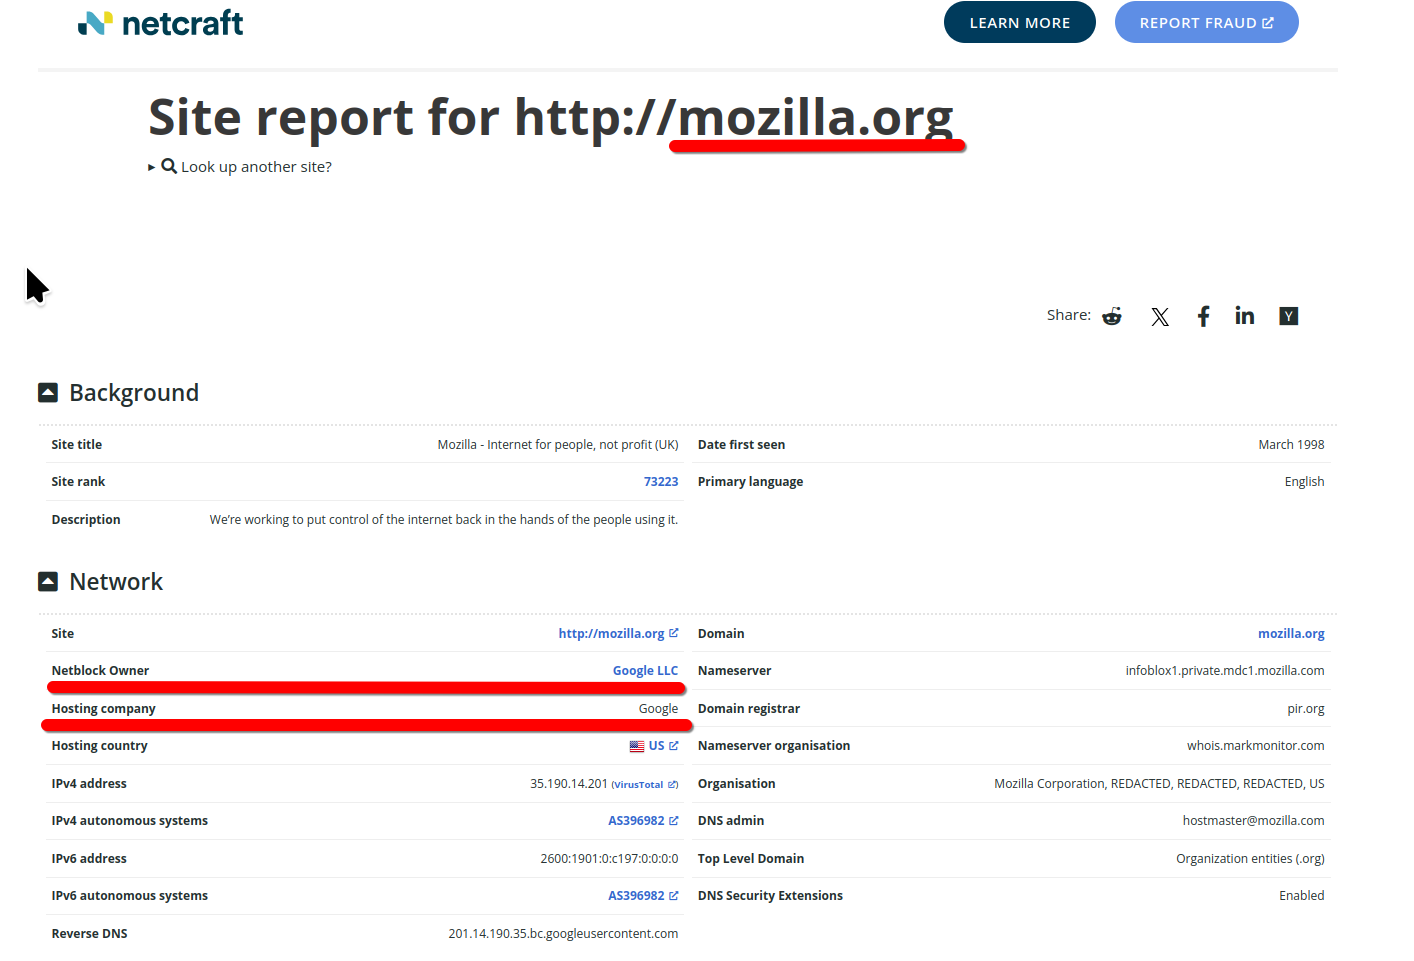Select reverse DNS 201.14.190.35.bc.googleusercontent.com

563,934
